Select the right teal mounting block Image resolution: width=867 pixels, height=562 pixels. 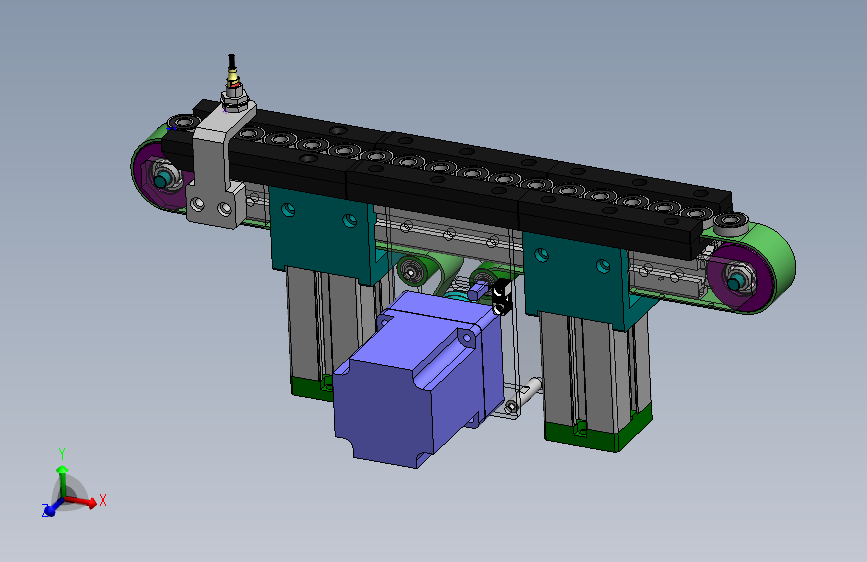tap(578, 279)
